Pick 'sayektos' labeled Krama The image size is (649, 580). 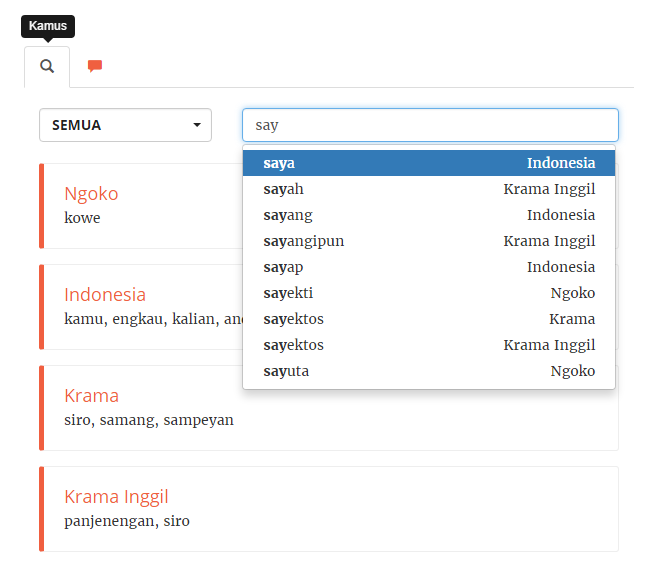pyautogui.click(x=429, y=319)
